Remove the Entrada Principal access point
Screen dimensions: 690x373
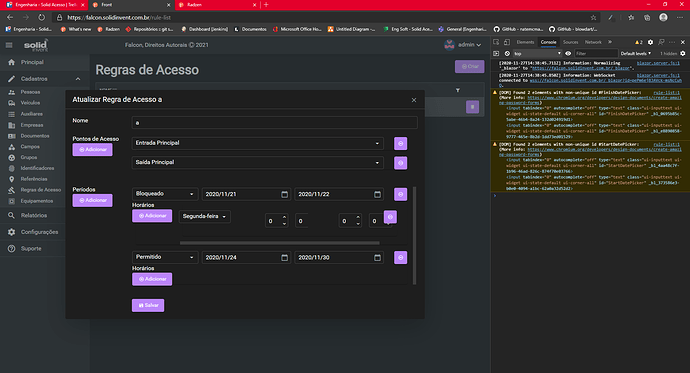[x=400, y=143]
